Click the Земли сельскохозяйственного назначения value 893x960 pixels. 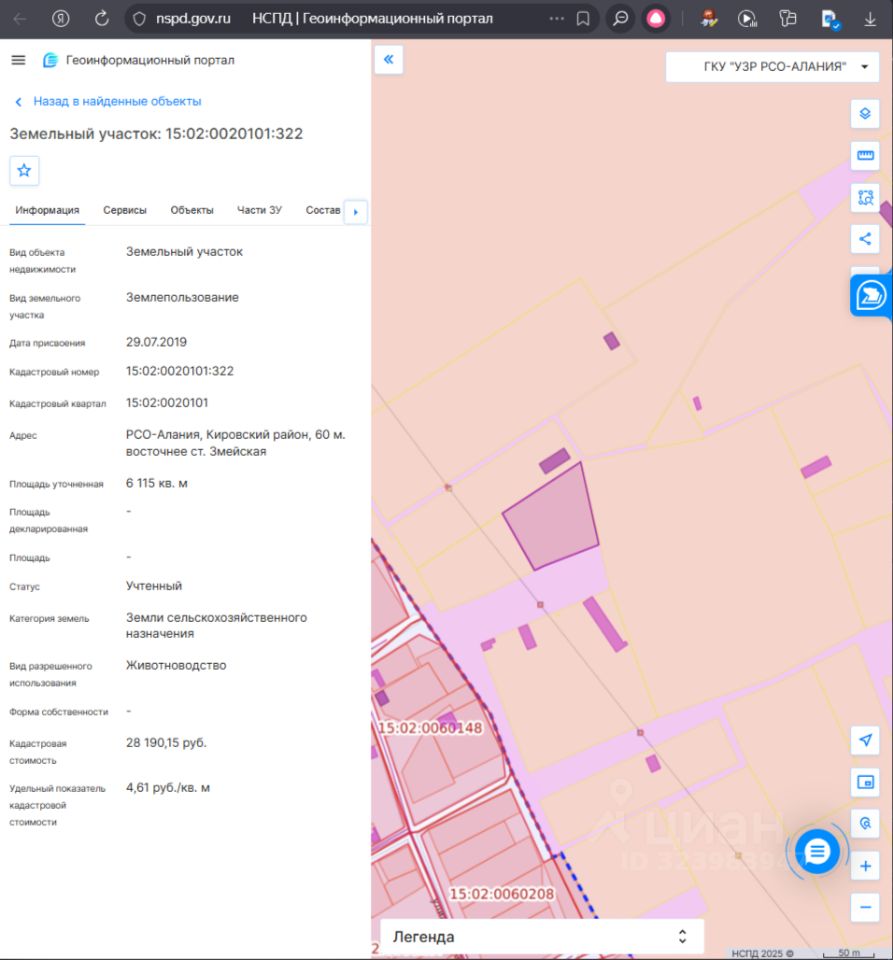click(x=216, y=626)
